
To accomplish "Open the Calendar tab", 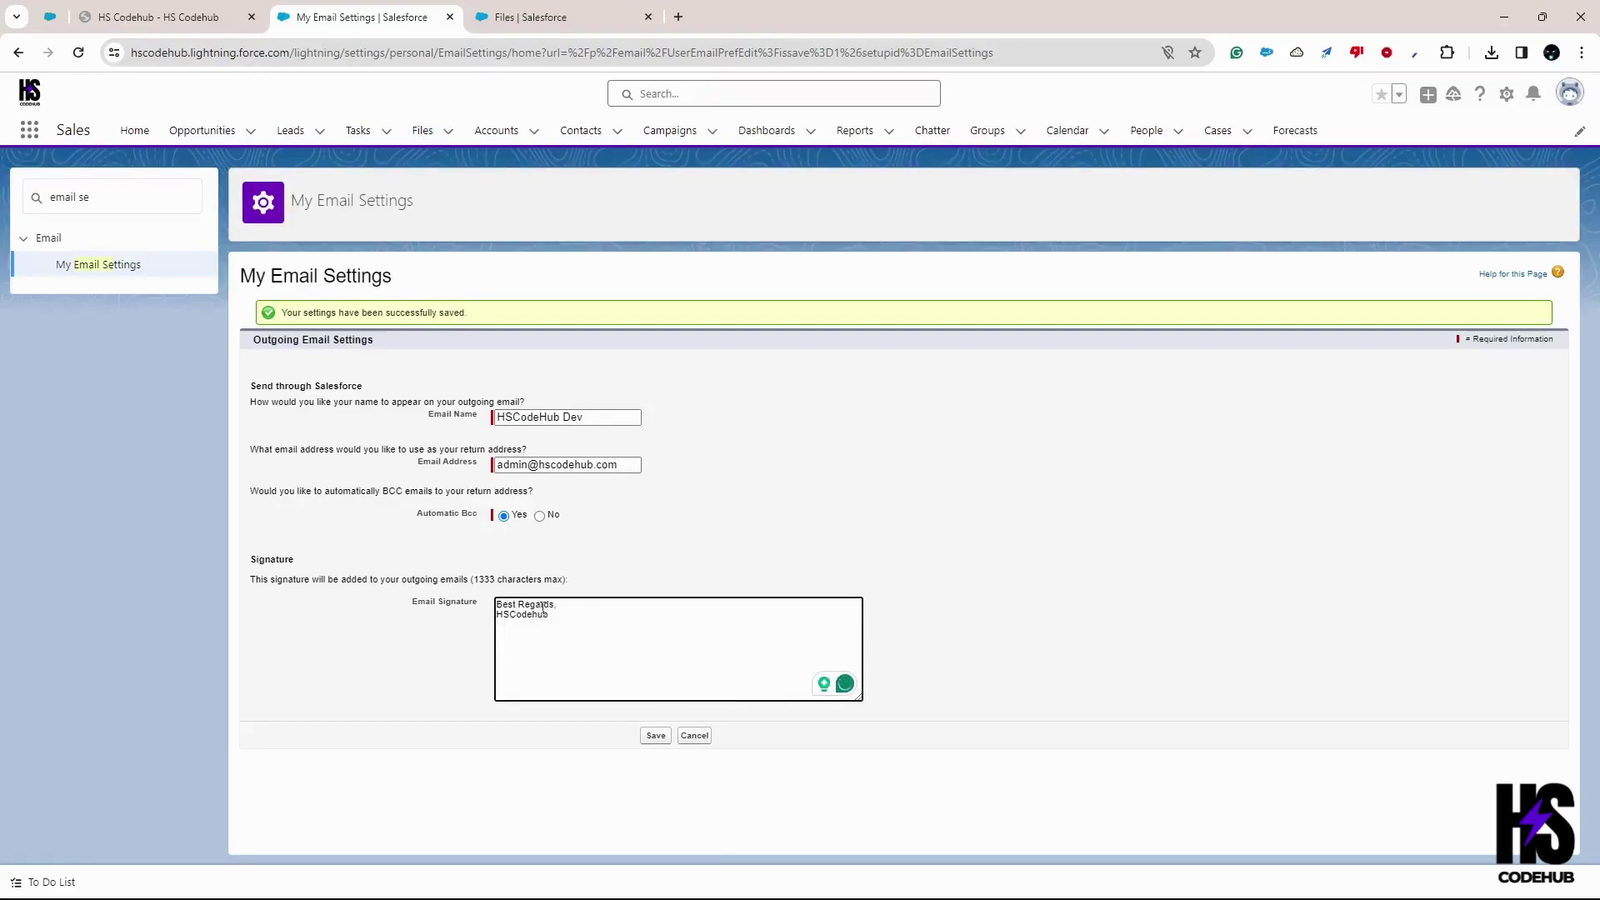I will pyautogui.click(x=1067, y=131).
